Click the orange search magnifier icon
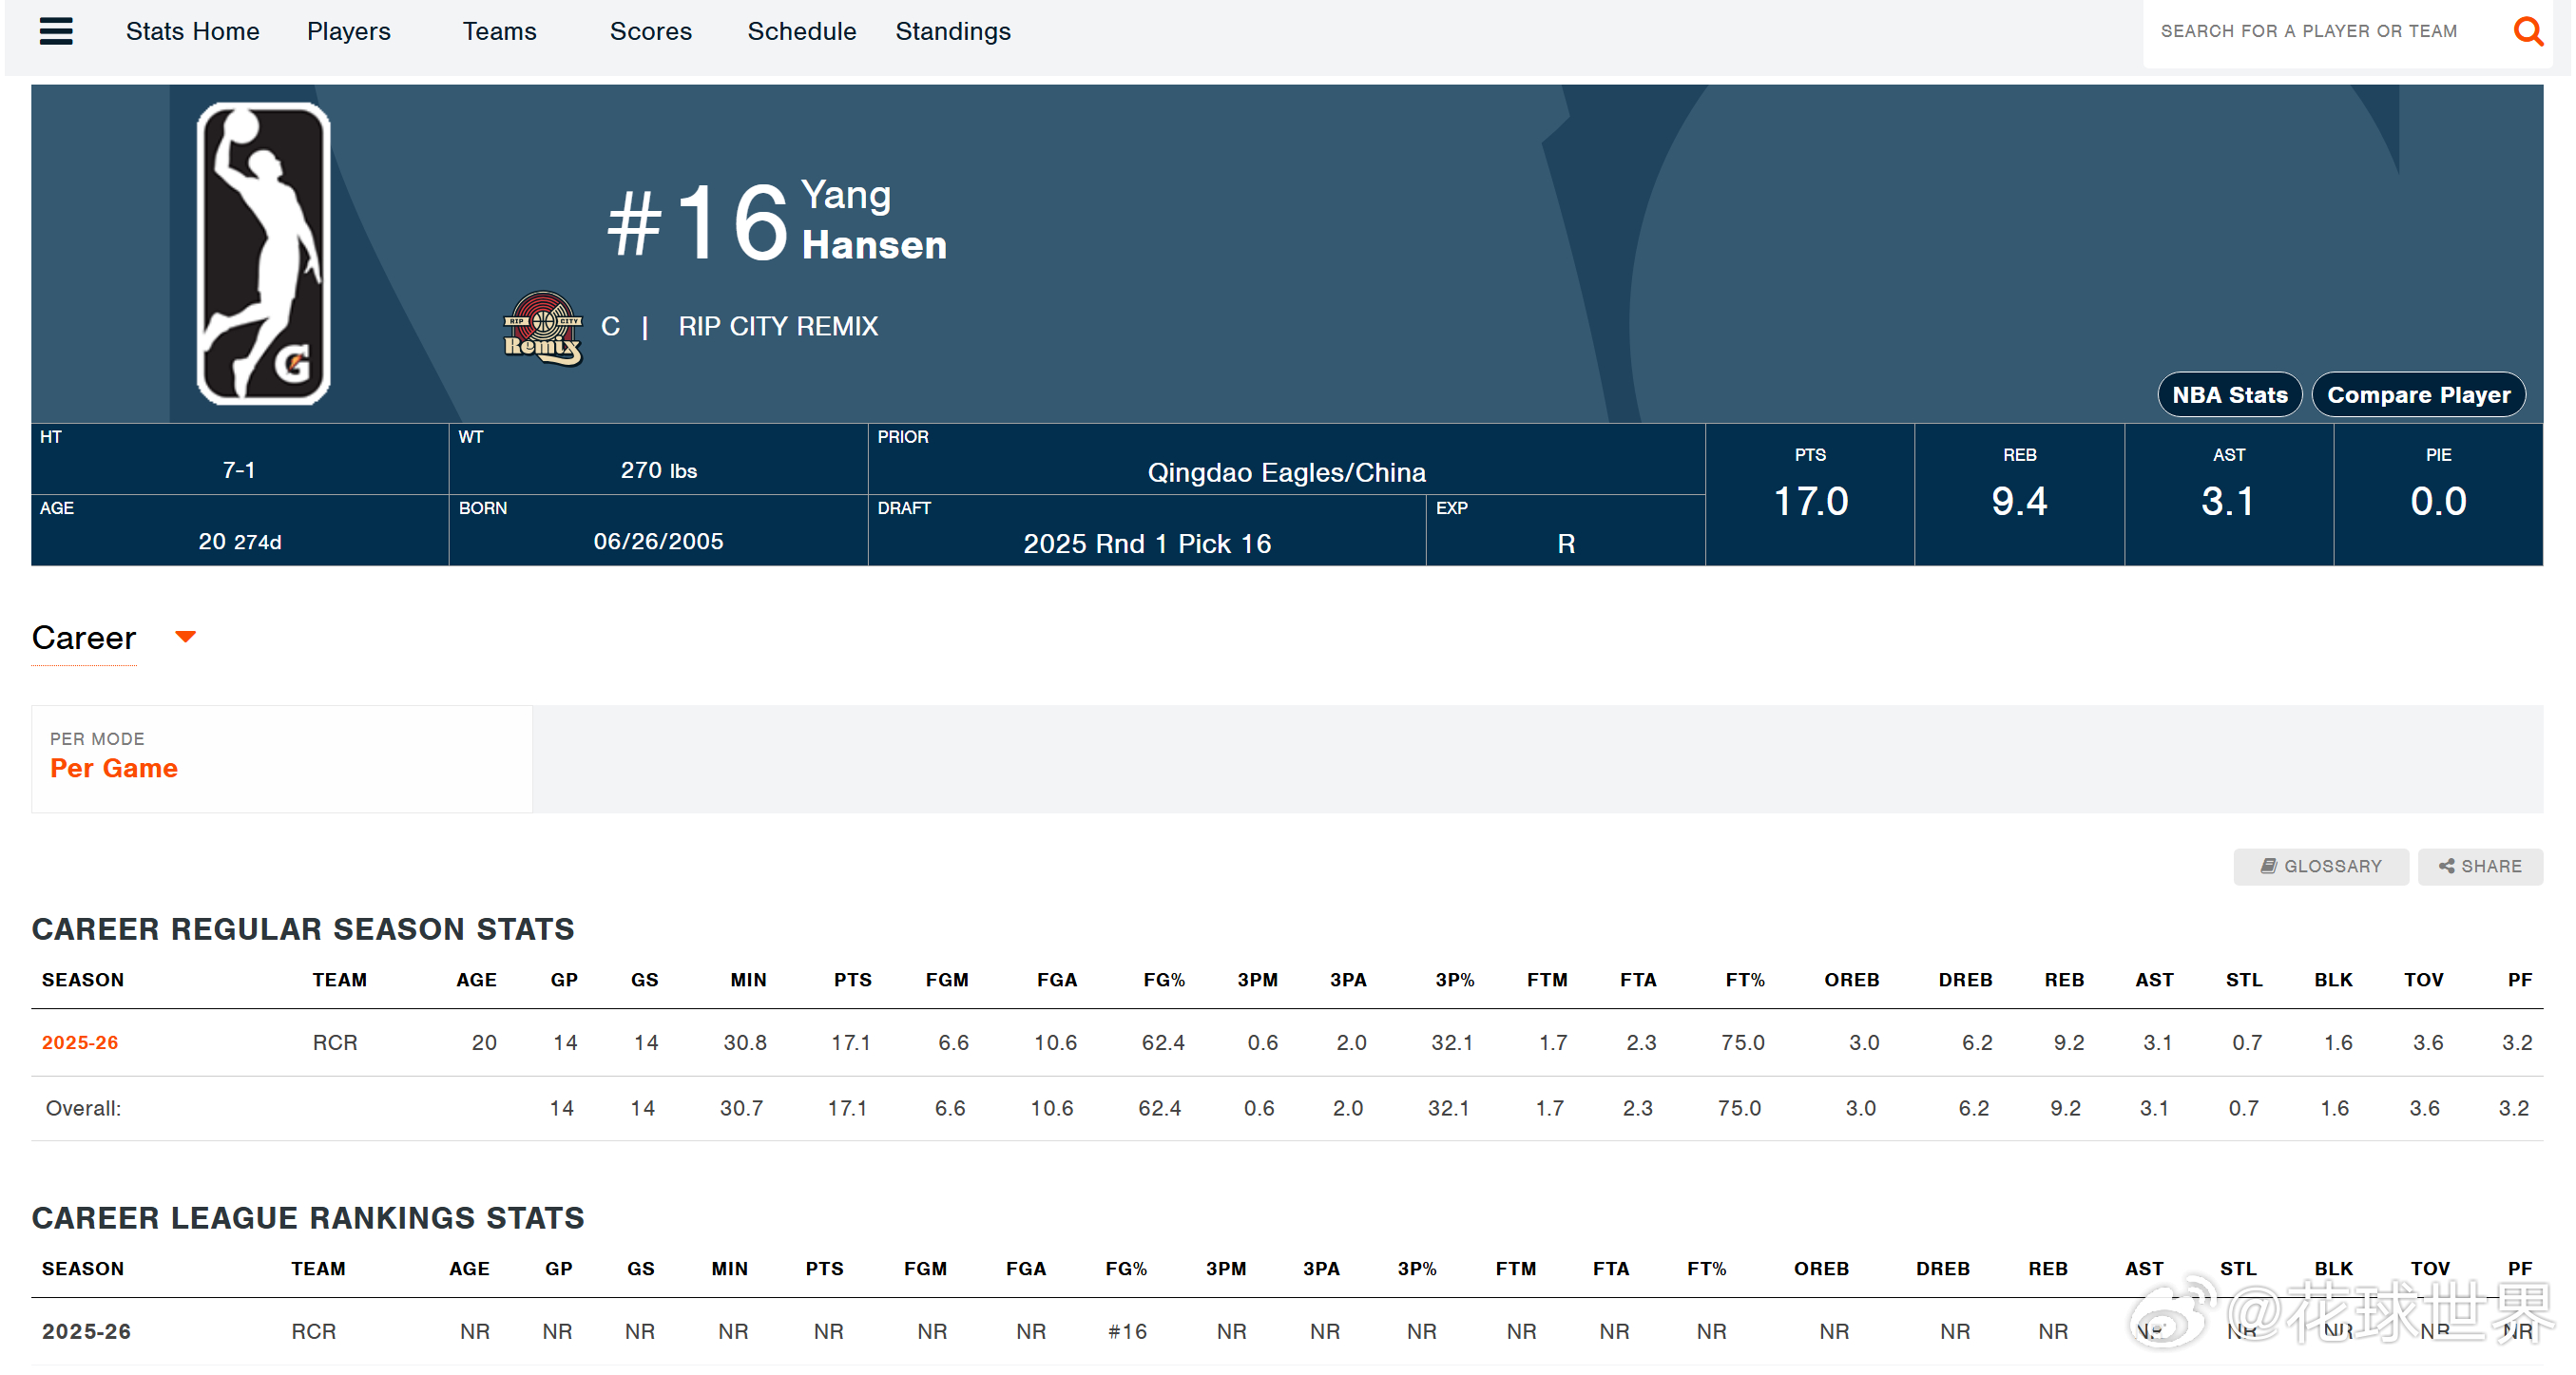The width and height of the screenshot is (2576, 1375). coord(2527,32)
